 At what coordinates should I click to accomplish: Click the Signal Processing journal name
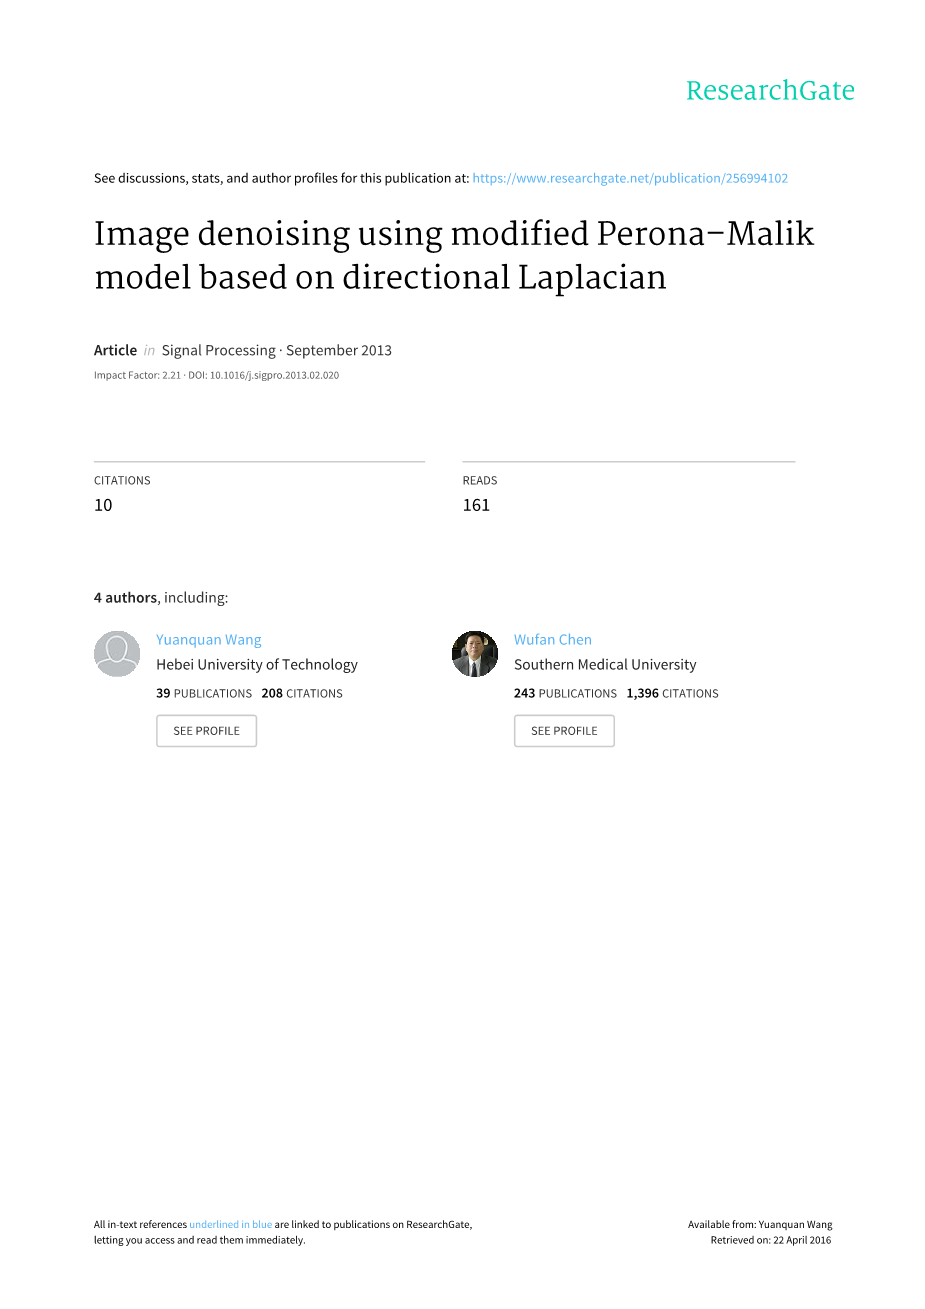pyautogui.click(x=218, y=350)
